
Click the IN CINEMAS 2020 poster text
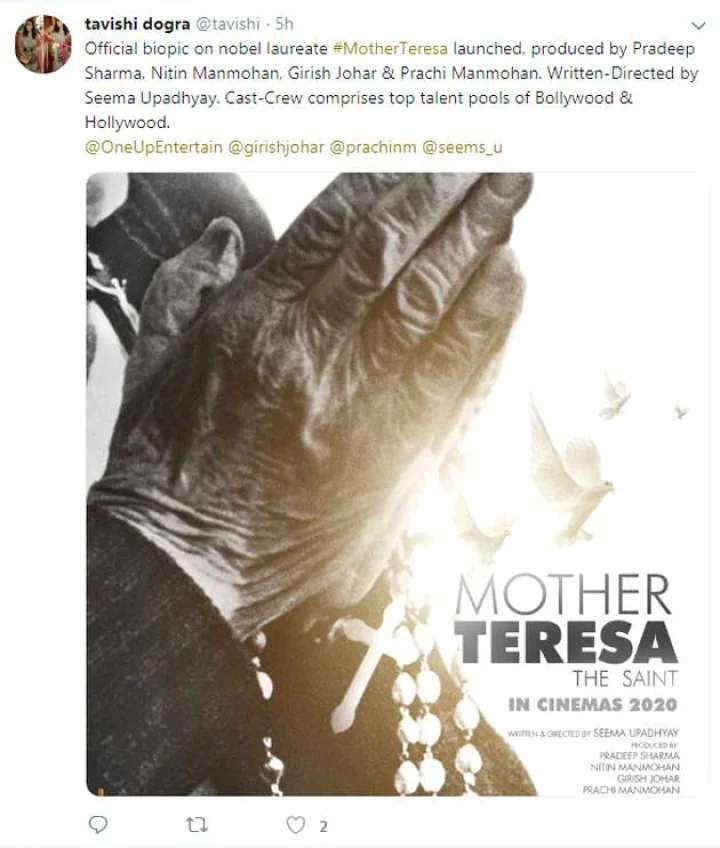[593, 705]
